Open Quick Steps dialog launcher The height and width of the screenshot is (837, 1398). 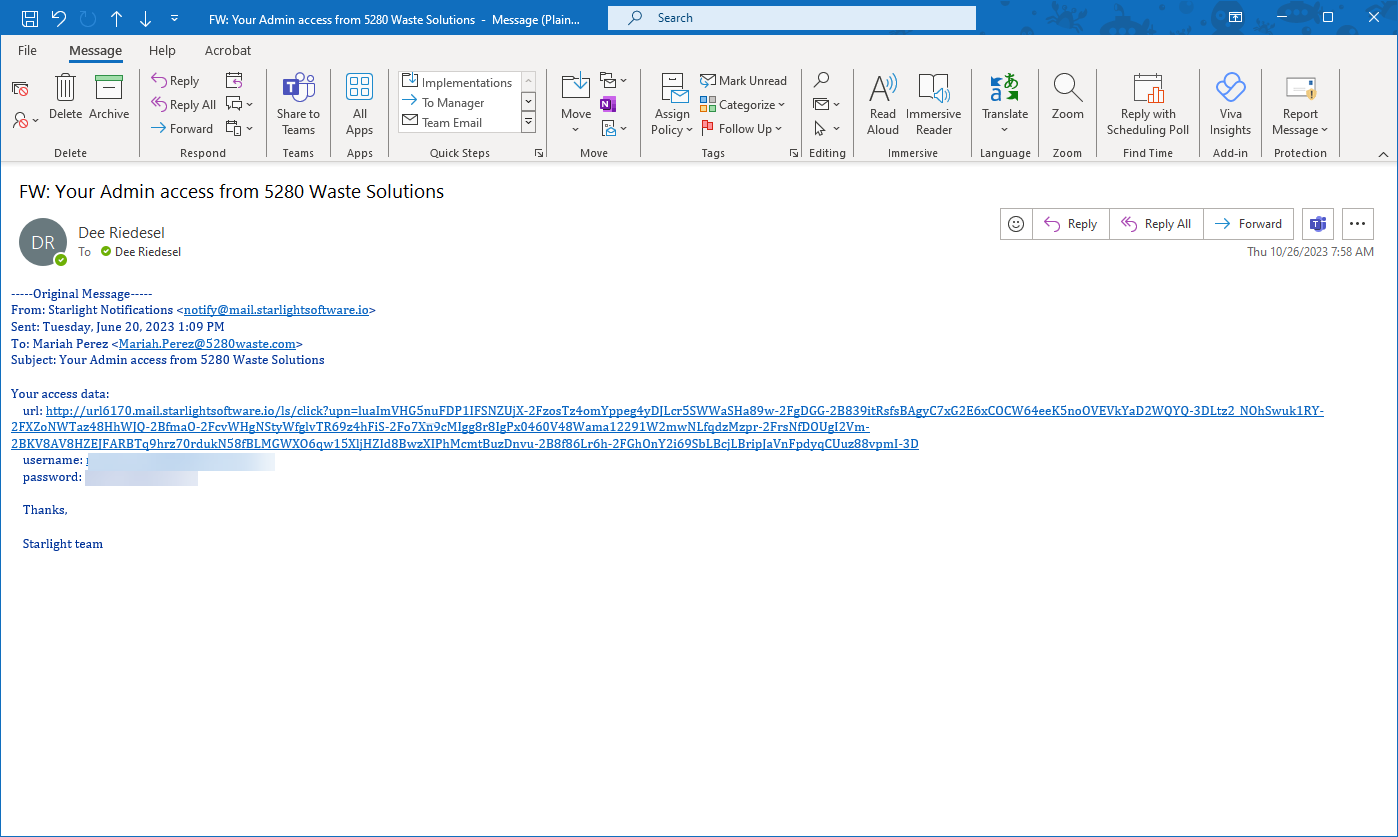pyautogui.click(x=540, y=153)
